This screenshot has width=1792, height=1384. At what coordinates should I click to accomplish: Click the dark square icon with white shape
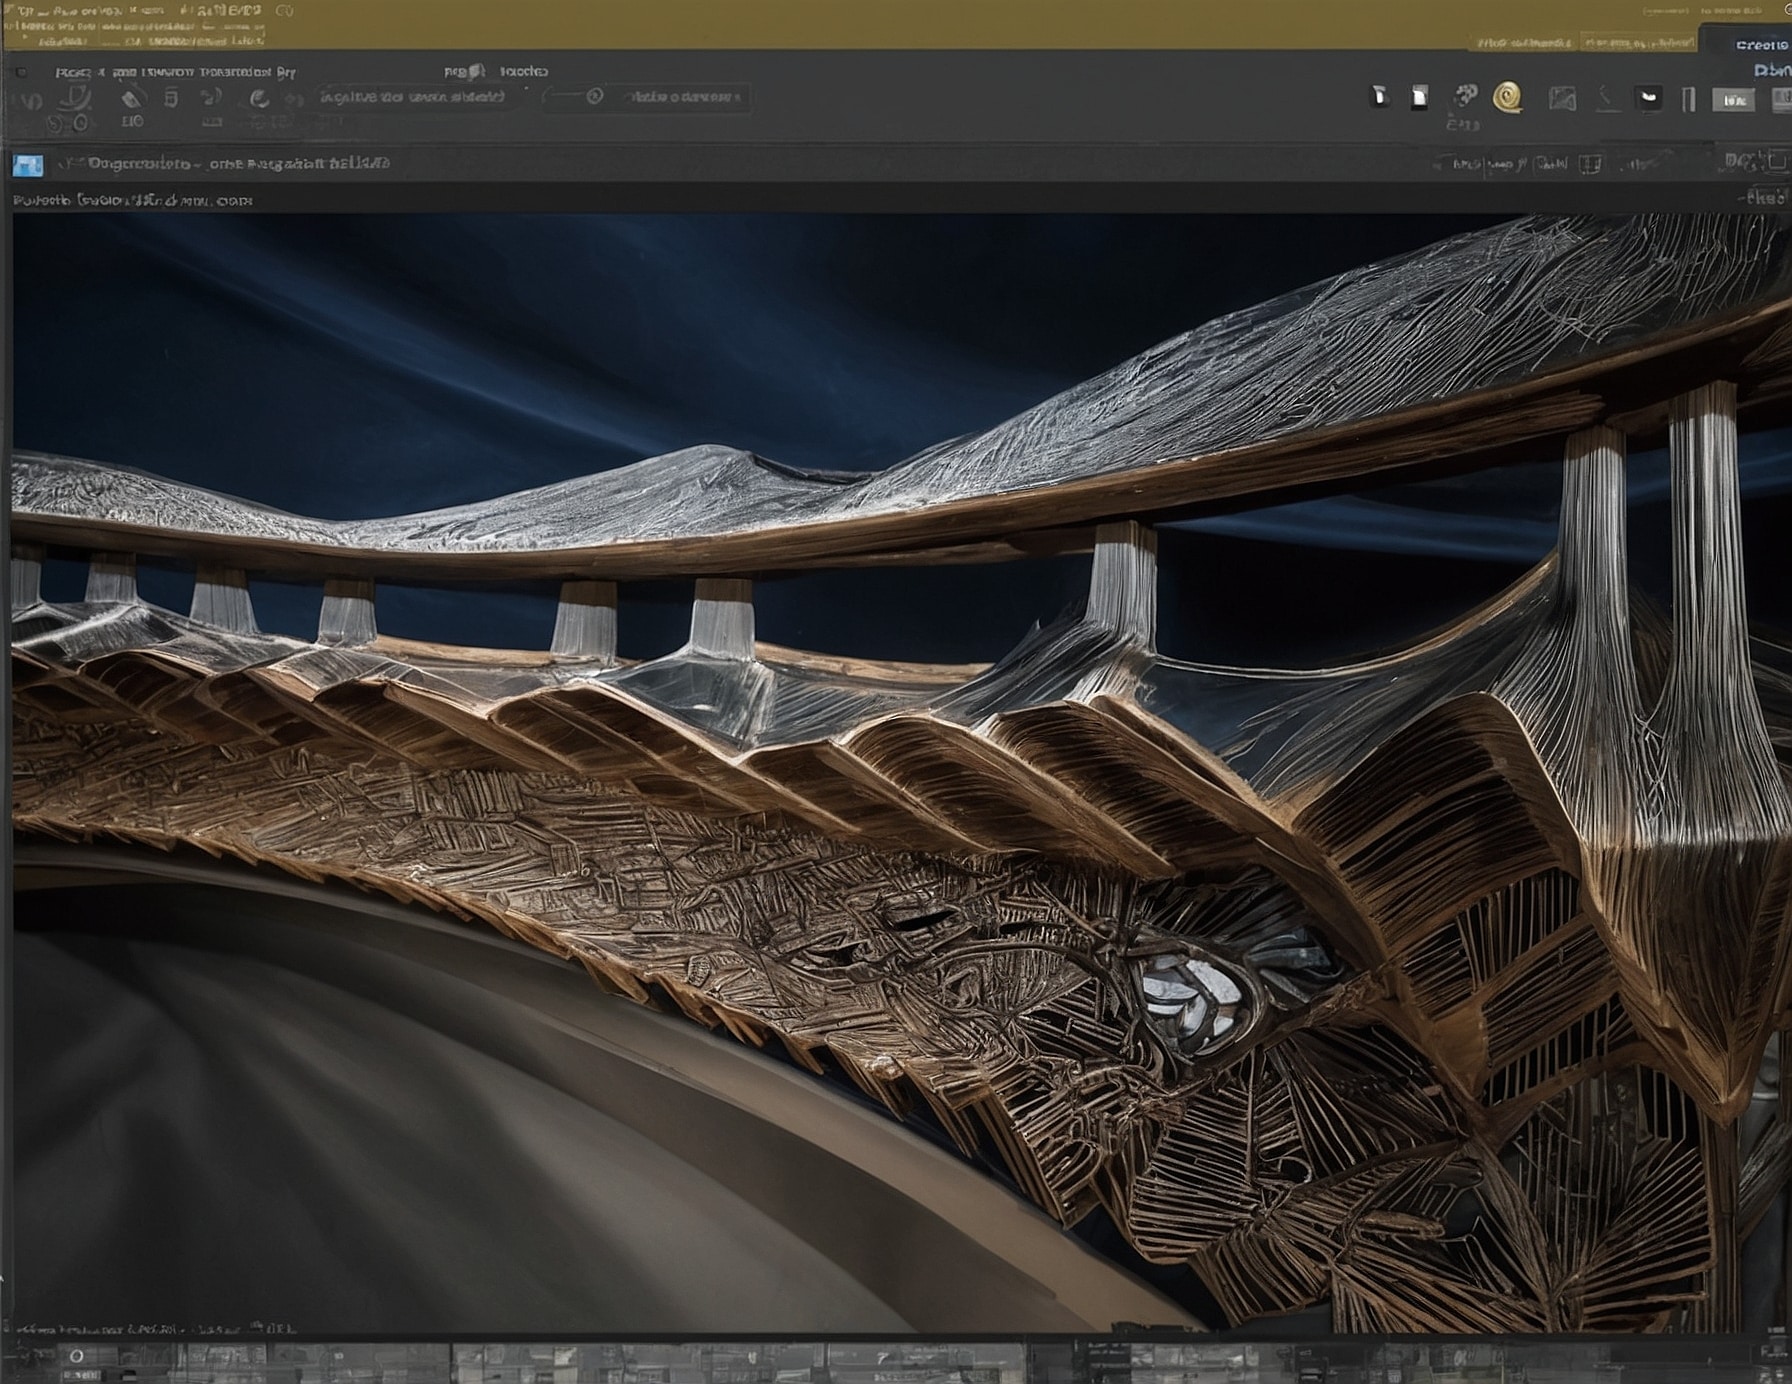(1648, 98)
